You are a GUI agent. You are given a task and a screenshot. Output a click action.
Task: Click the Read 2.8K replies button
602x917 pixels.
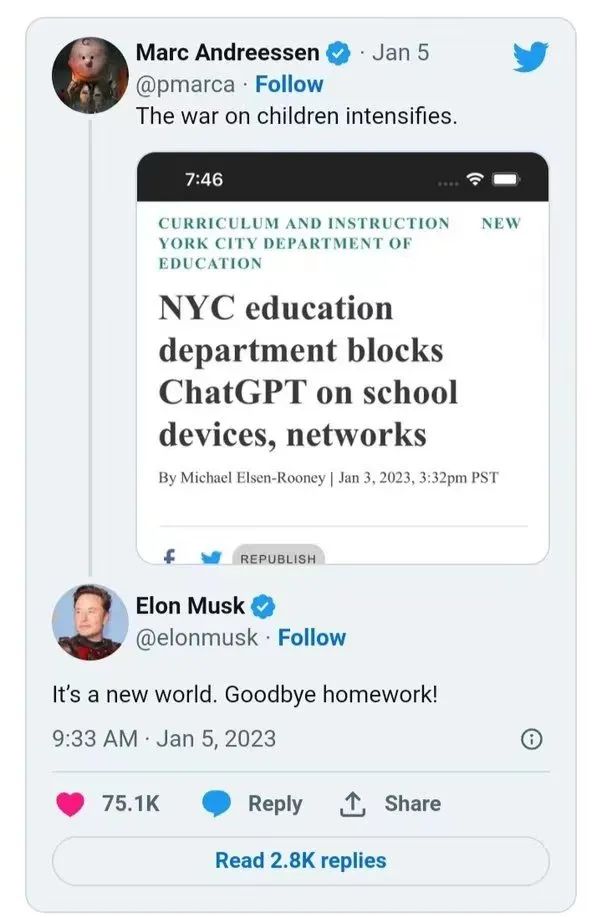coord(300,860)
